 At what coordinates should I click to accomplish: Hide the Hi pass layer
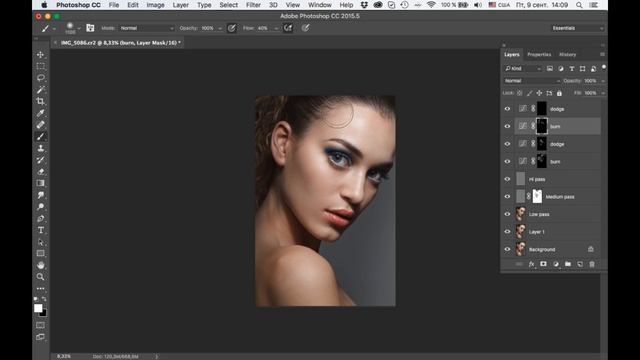click(507, 179)
